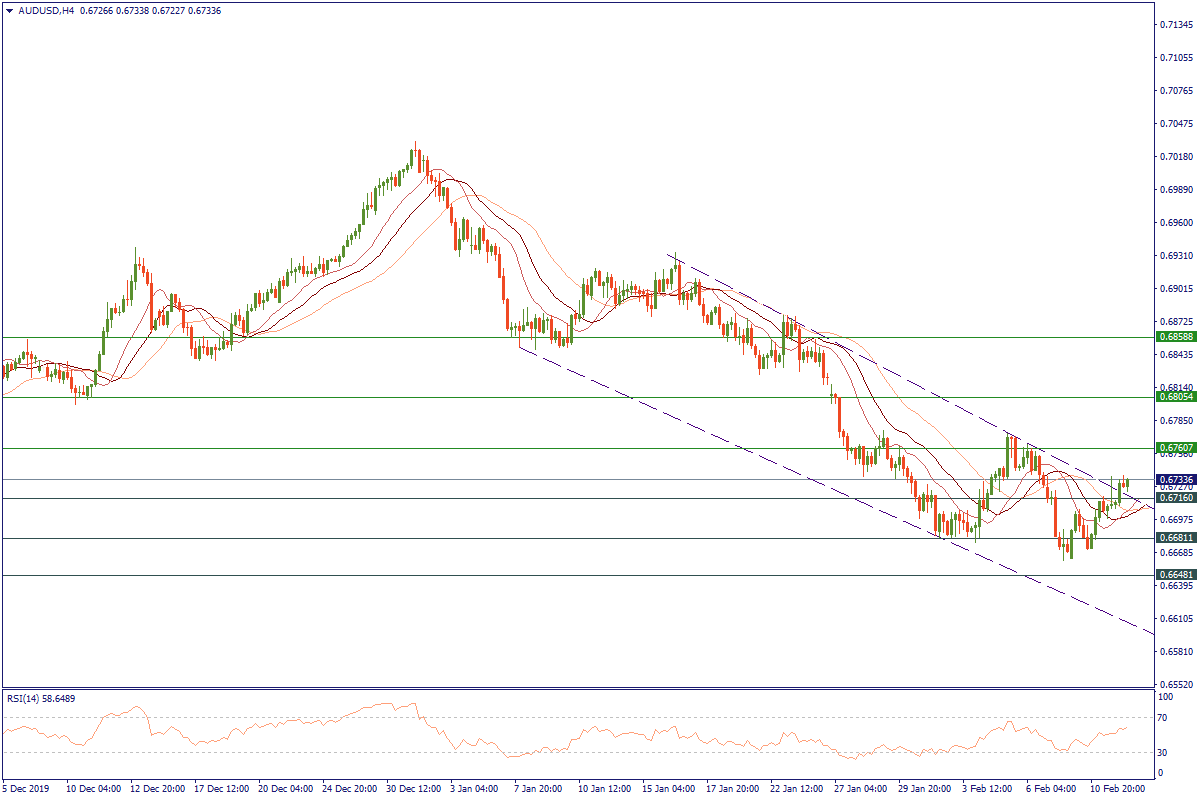
Task: Open the dropdown arrow beside AUDUSD,H4
Action: coord(9,10)
